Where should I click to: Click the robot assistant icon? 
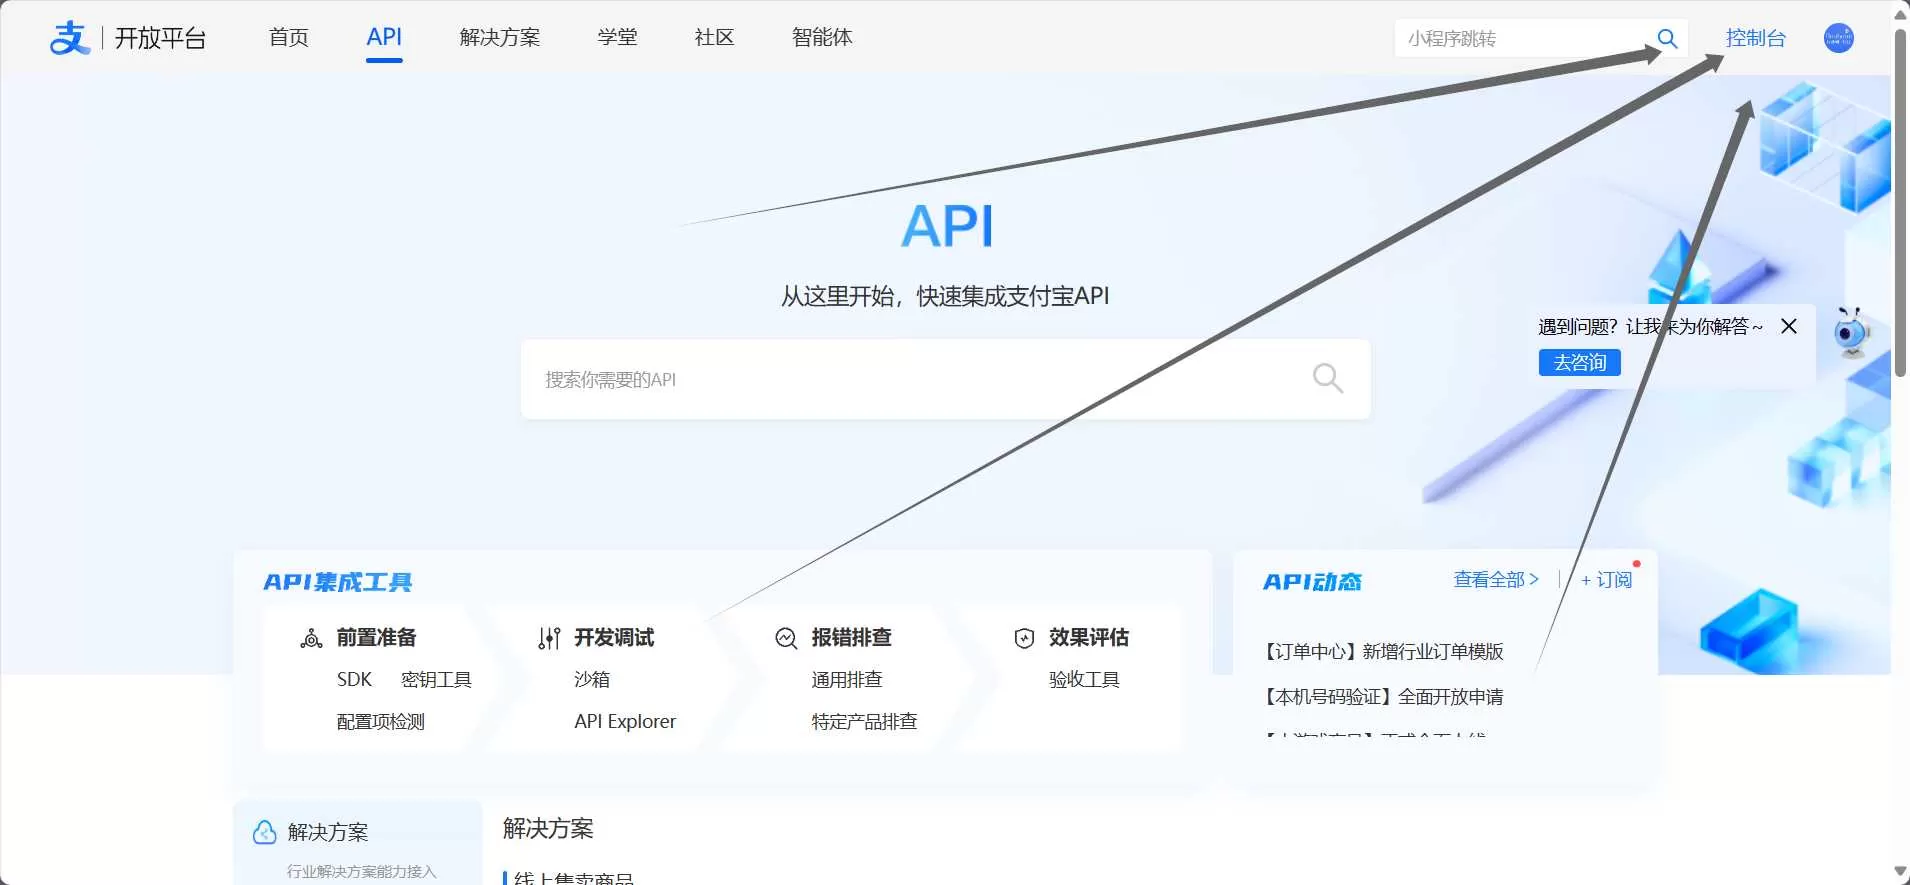[x=1852, y=333]
